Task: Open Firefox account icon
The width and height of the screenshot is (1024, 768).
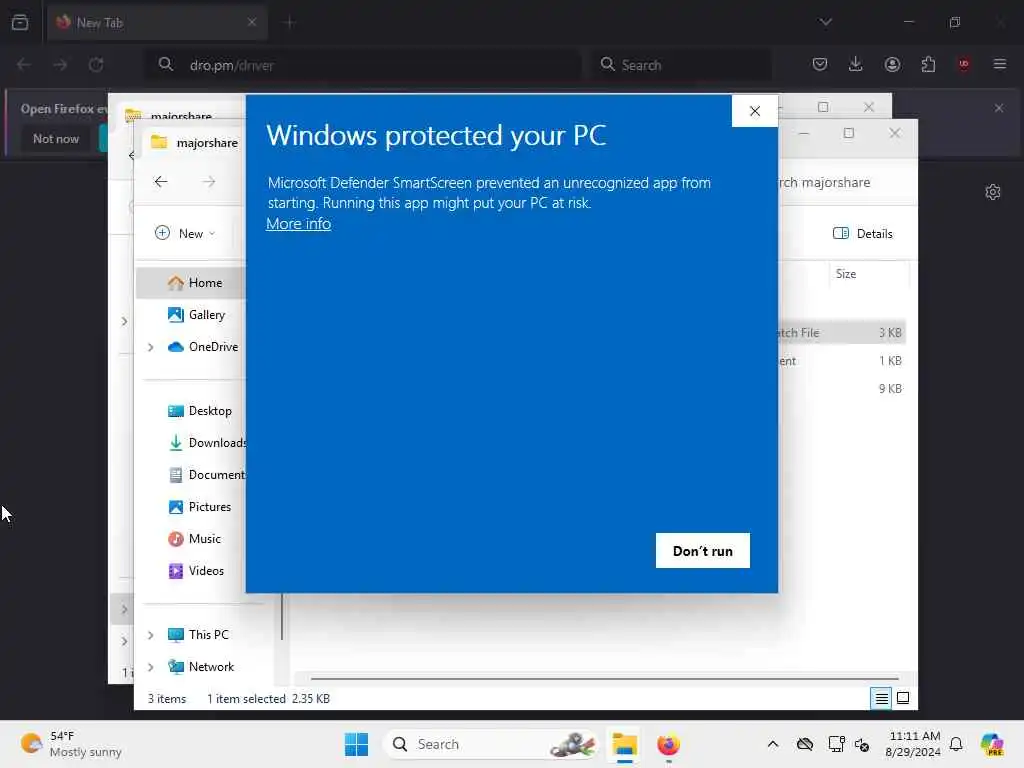Action: (892, 64)
